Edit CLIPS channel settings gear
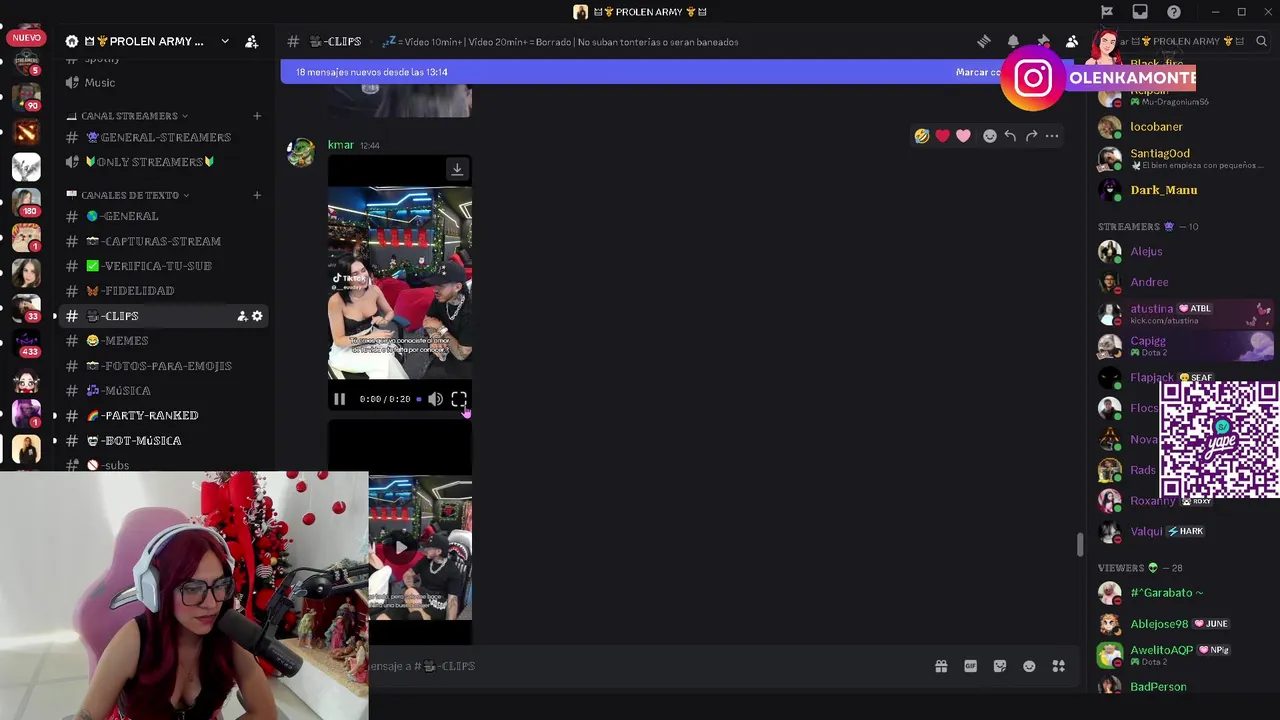The height and width of the screenshot is (720, 1280). point(257,316)
